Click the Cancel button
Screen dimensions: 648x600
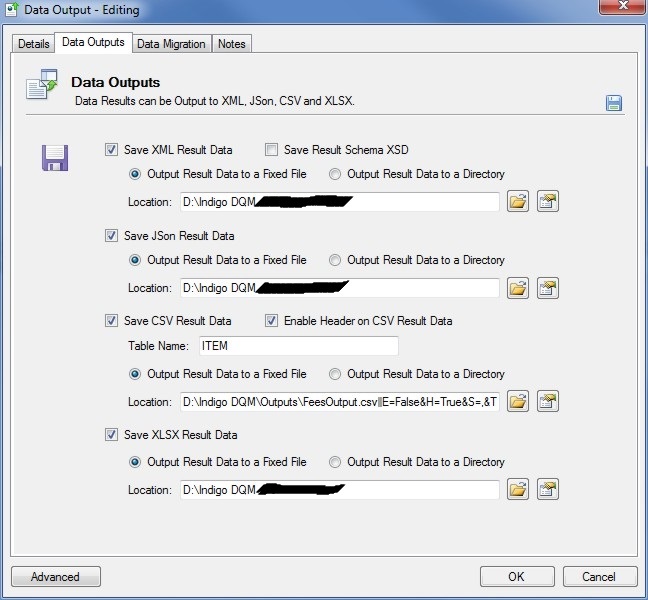[x=599, y=577]
